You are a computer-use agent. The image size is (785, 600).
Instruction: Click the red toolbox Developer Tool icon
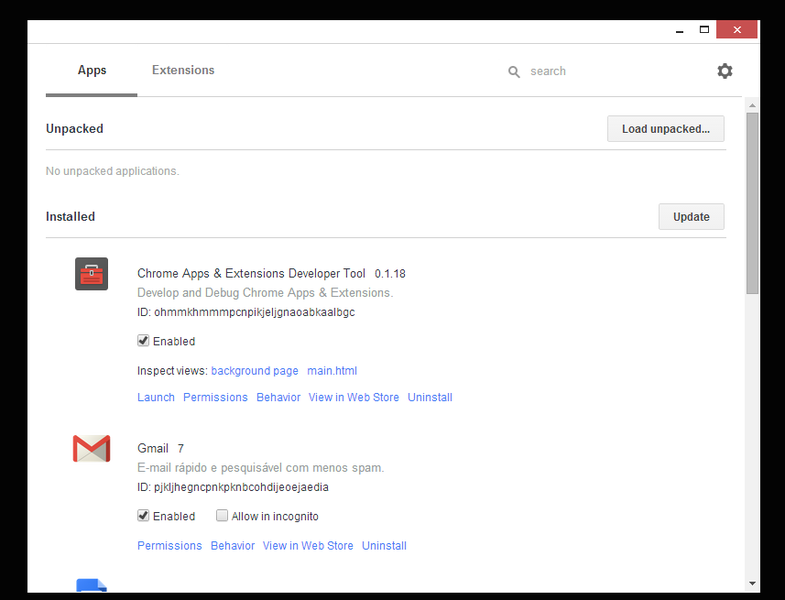(x=92, y=274)
